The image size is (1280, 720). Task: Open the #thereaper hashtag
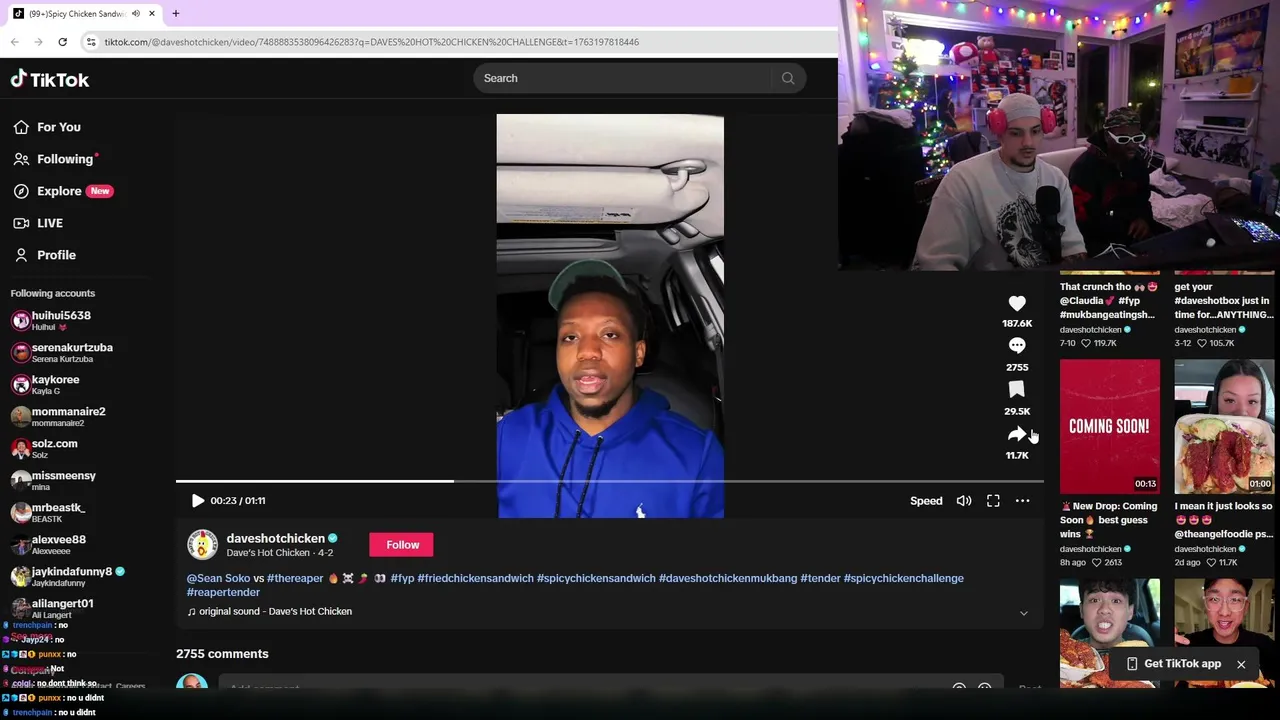[295, 578]
